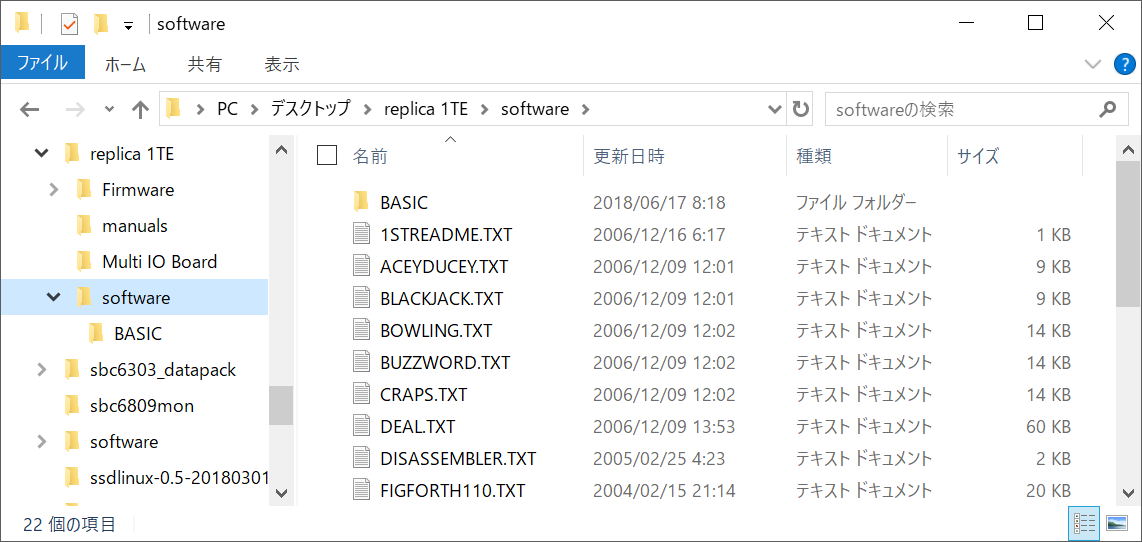The height and width of the screenshot is (542, 1142).
Task: Toggle the select-all checkbox in header
Action: 327,155
